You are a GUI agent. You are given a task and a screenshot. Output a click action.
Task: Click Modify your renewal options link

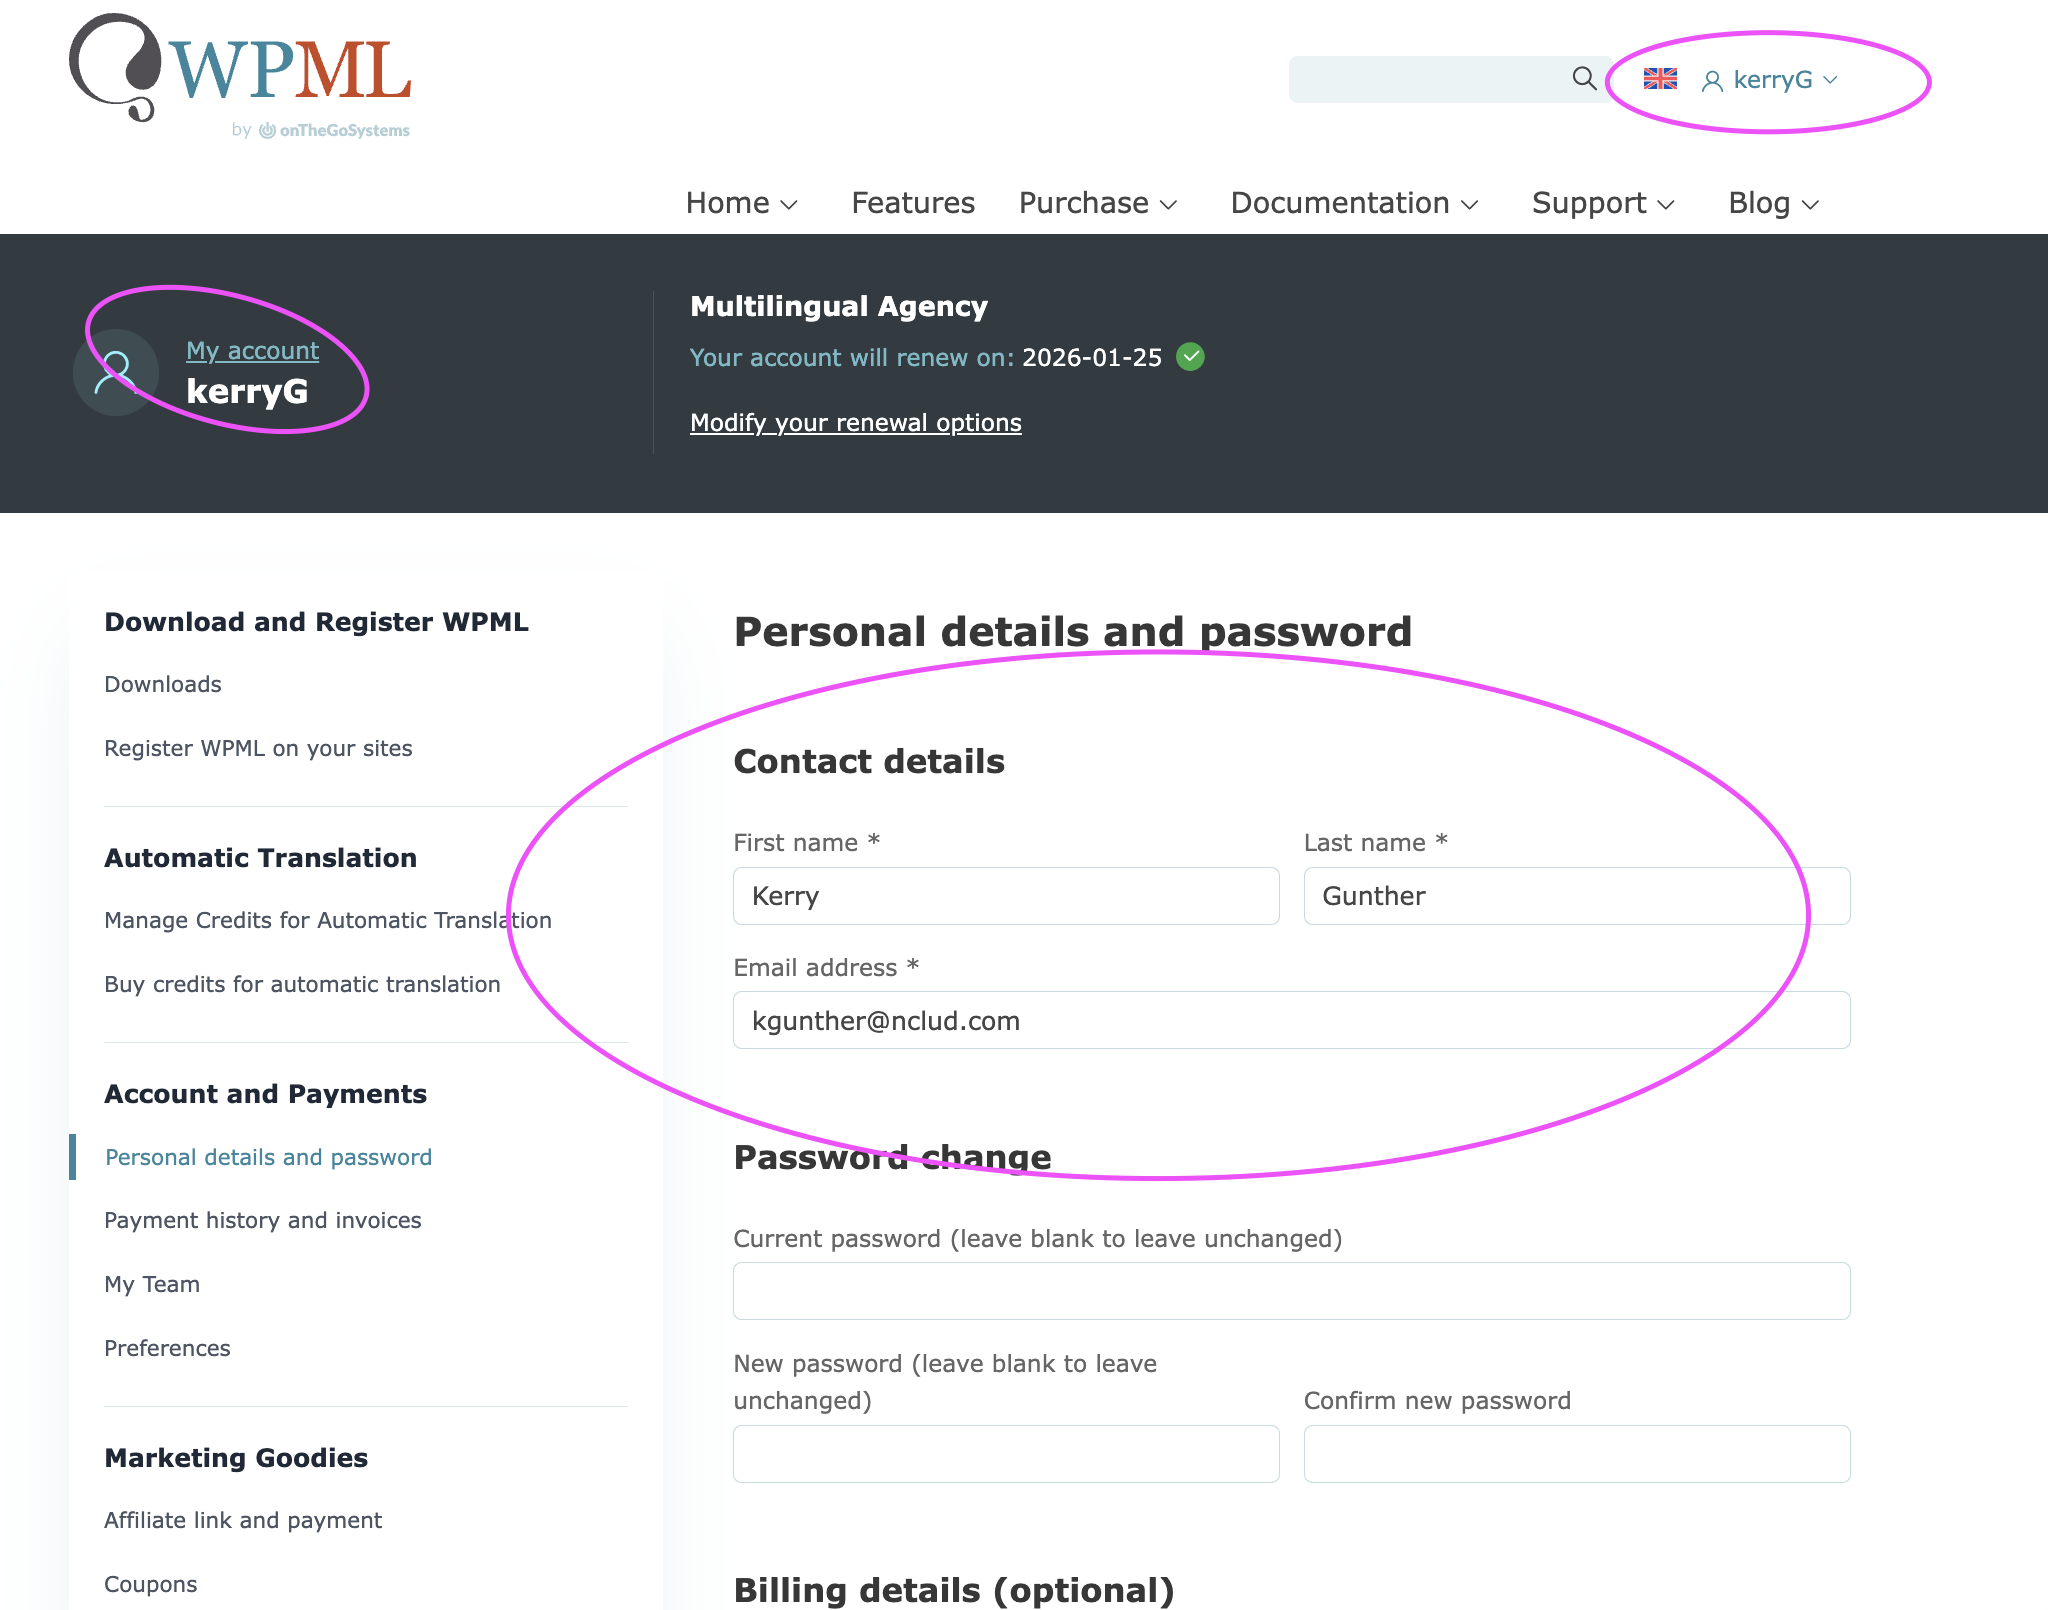click(x=855, y=423)
